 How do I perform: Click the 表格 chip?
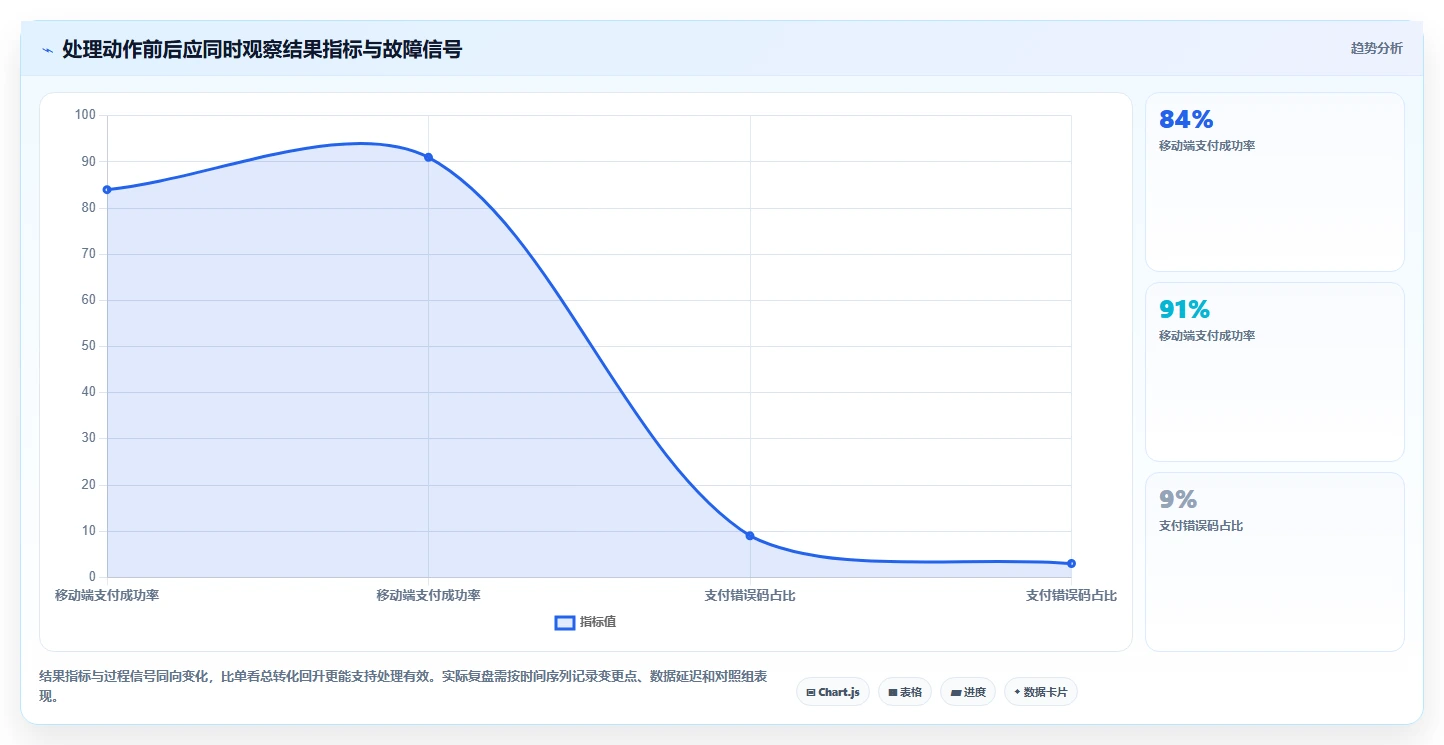coord(905,692)
